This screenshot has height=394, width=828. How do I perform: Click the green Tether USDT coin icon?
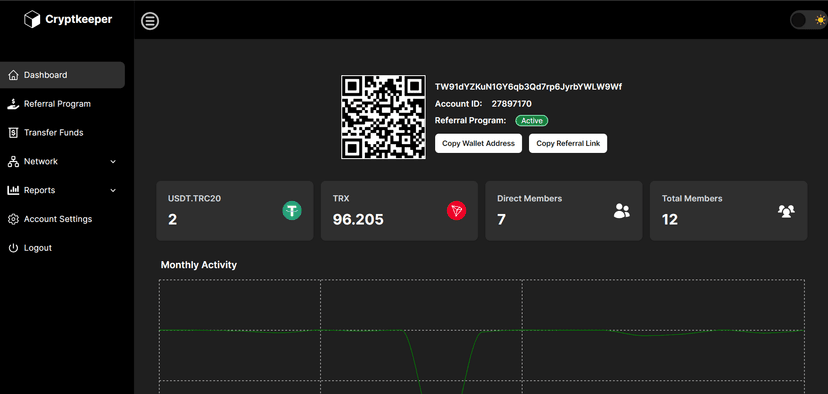point(291,211)
